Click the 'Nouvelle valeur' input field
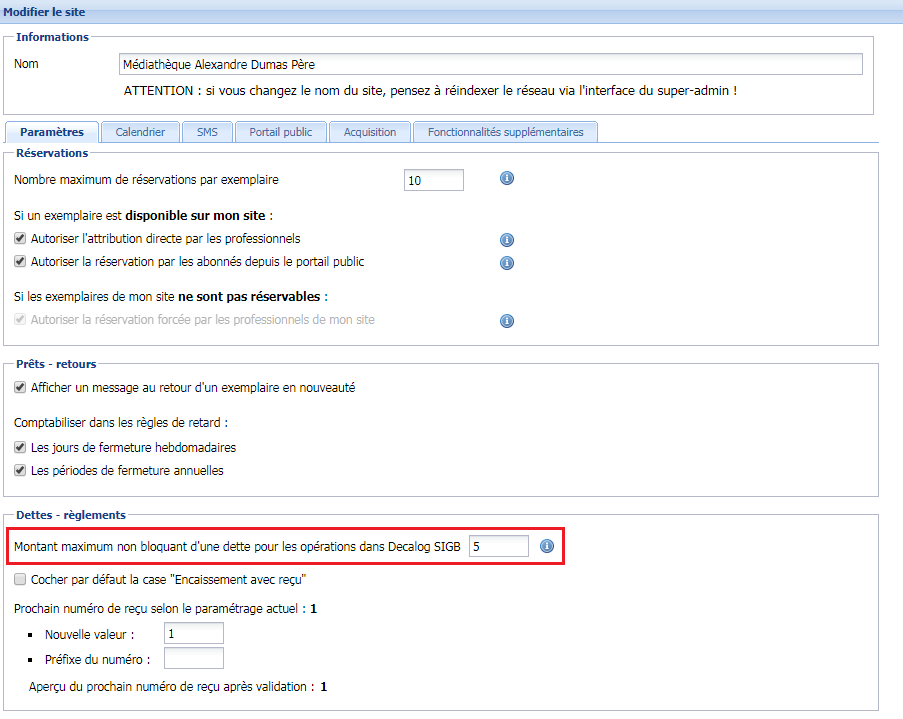This screenshot has height=719, width=903. pyautogui.click(x=193, y=632)
